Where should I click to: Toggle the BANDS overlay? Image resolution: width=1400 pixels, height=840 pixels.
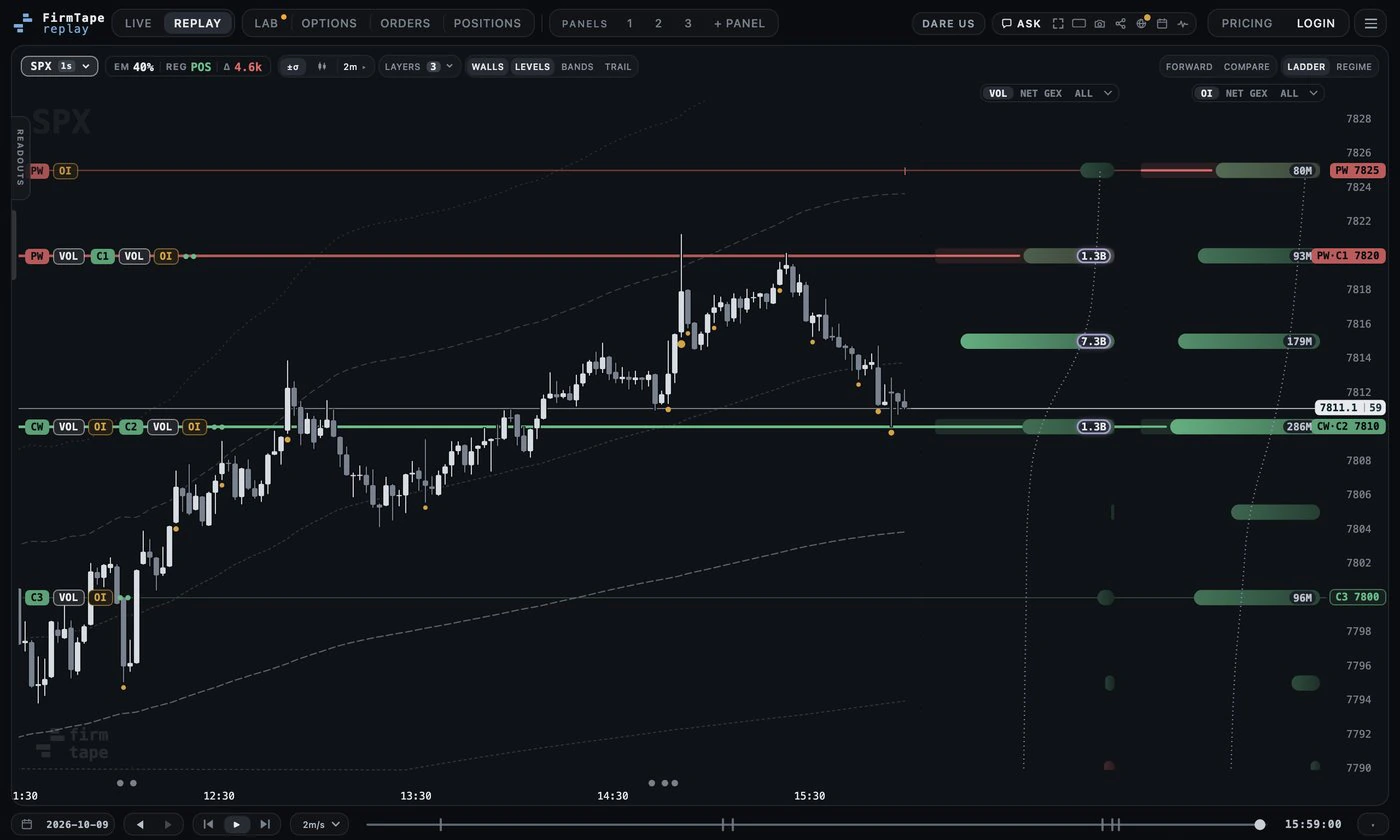tap(577, 66)
